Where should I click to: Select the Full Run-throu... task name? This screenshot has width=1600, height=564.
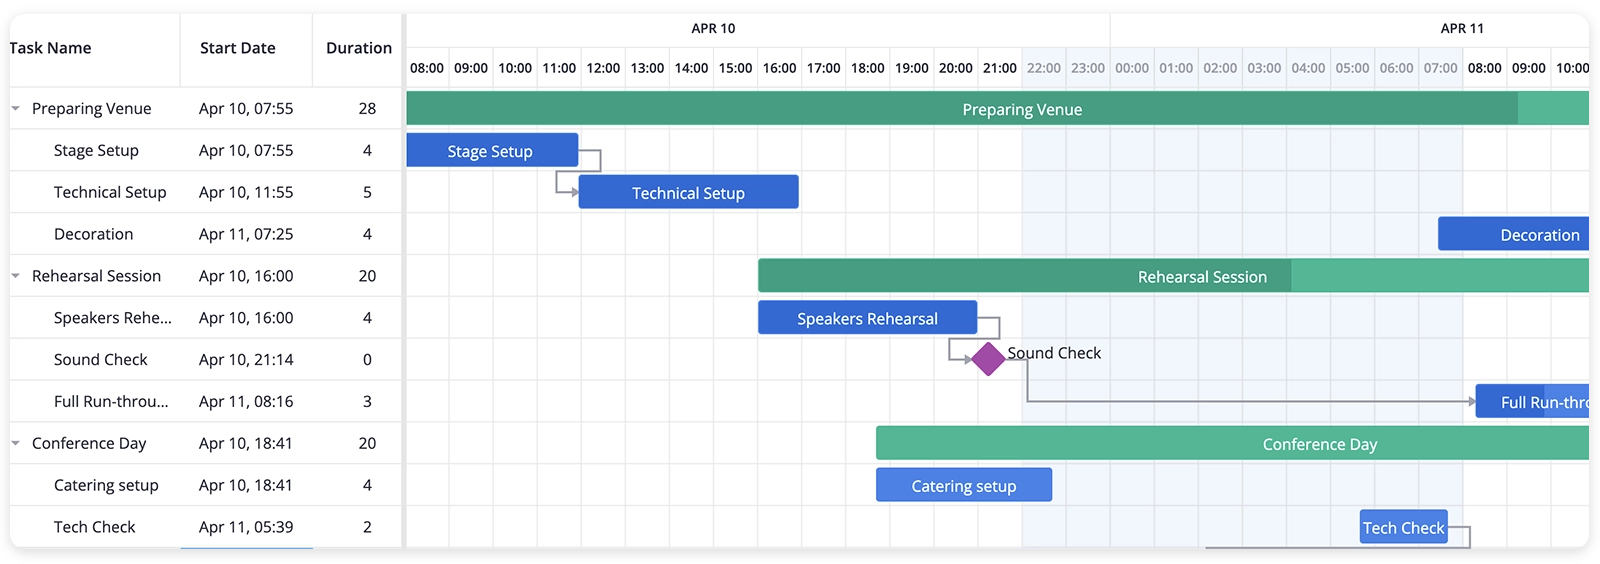111,402
